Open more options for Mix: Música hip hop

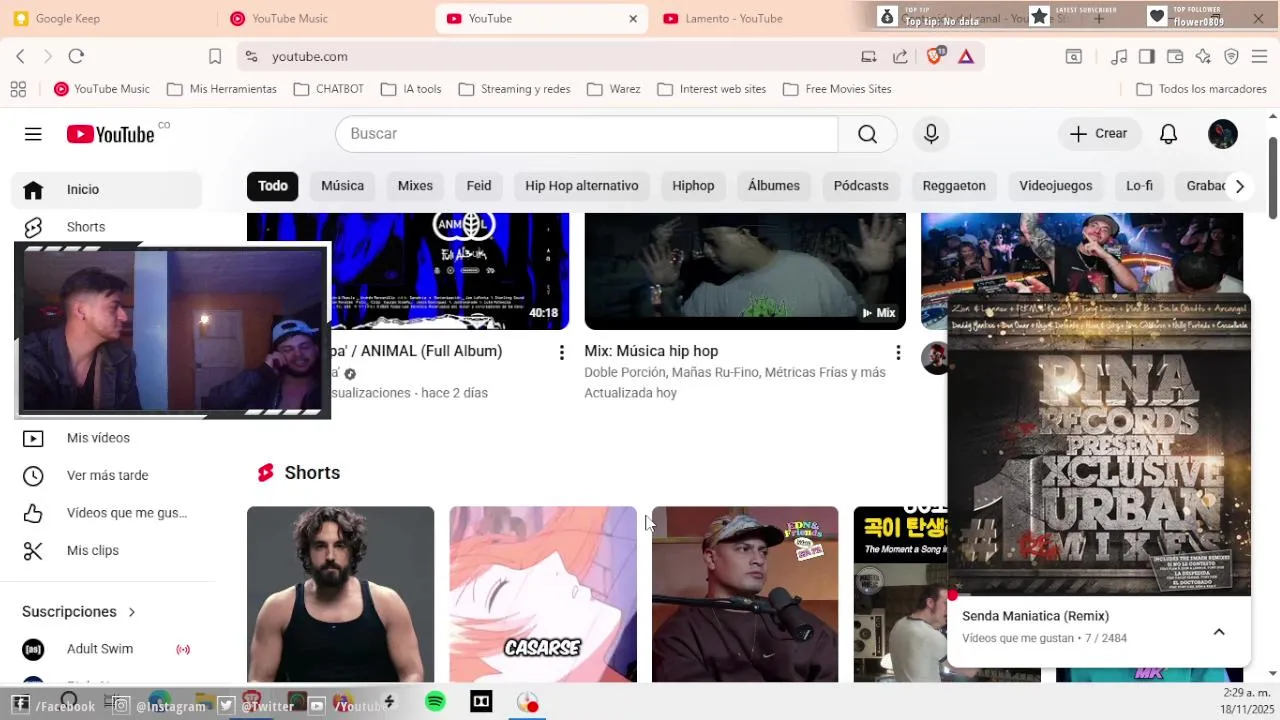[x=898, y=352]
